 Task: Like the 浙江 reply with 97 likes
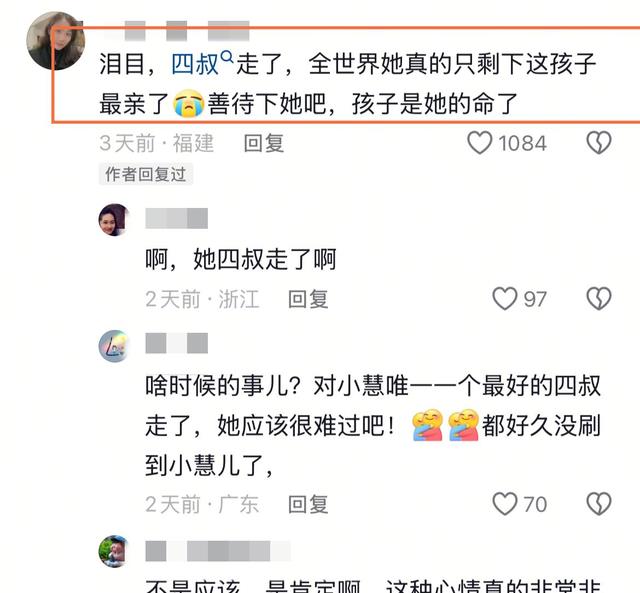(x=504, y=299)
